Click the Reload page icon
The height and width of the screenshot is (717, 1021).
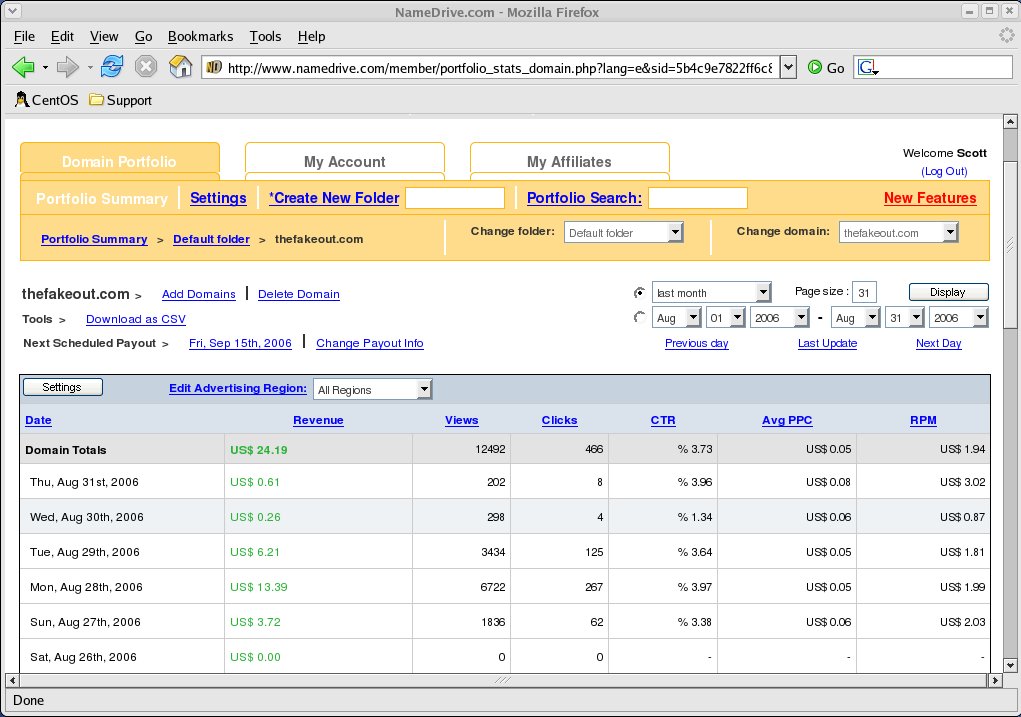pos(112,67)
